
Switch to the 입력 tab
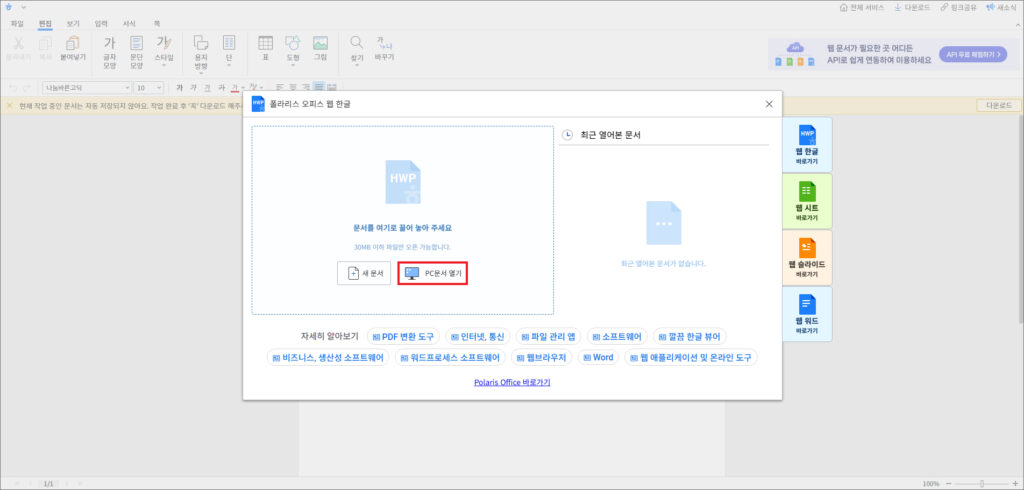point(101,24)
